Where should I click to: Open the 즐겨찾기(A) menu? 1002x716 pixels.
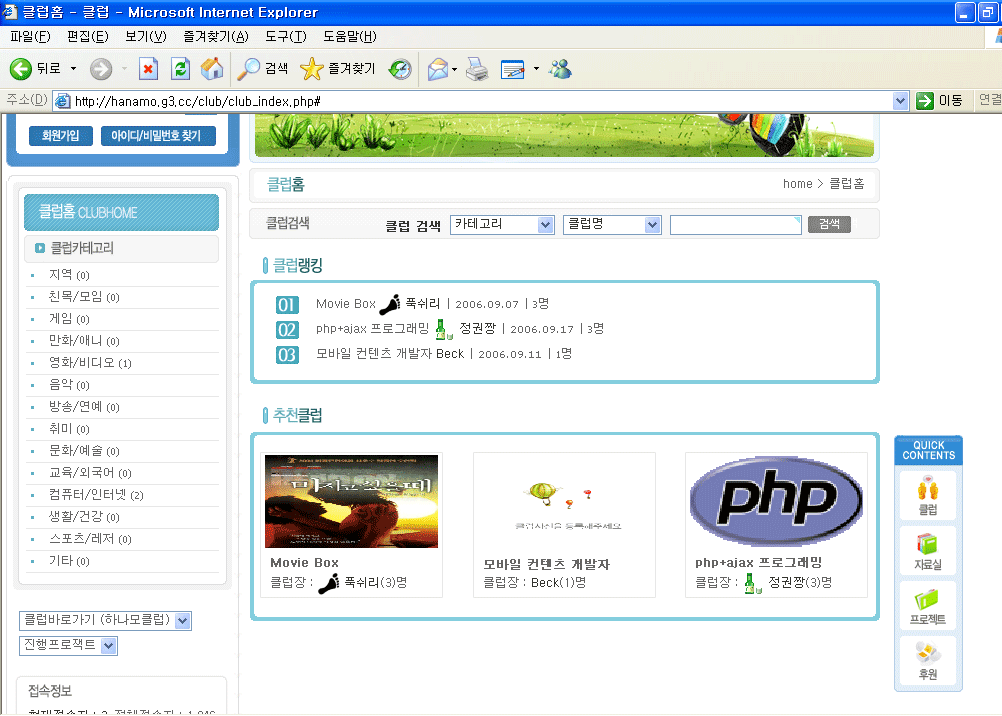pos(215,37)
